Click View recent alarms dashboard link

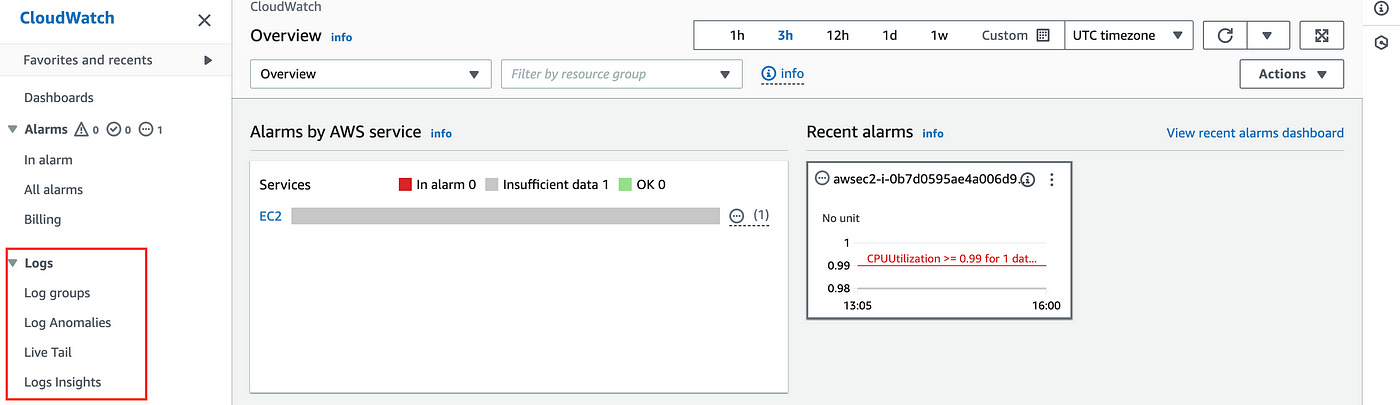(1255, 133)
